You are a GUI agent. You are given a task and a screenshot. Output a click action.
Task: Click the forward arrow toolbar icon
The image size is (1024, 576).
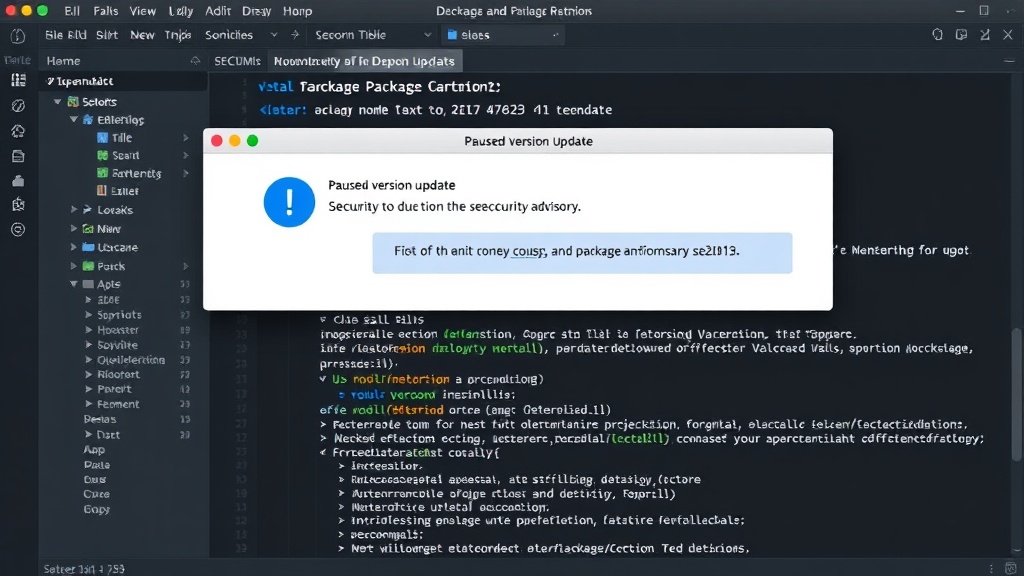(x=295, y=35)
